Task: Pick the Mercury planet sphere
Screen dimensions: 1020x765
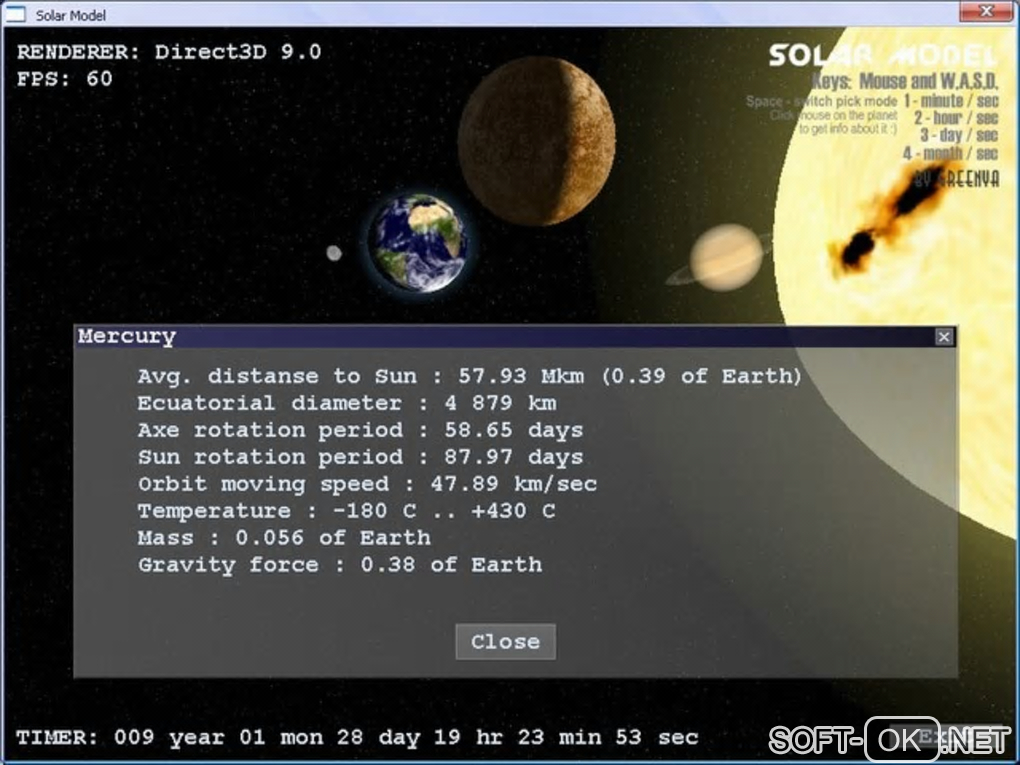Action: 537,141
